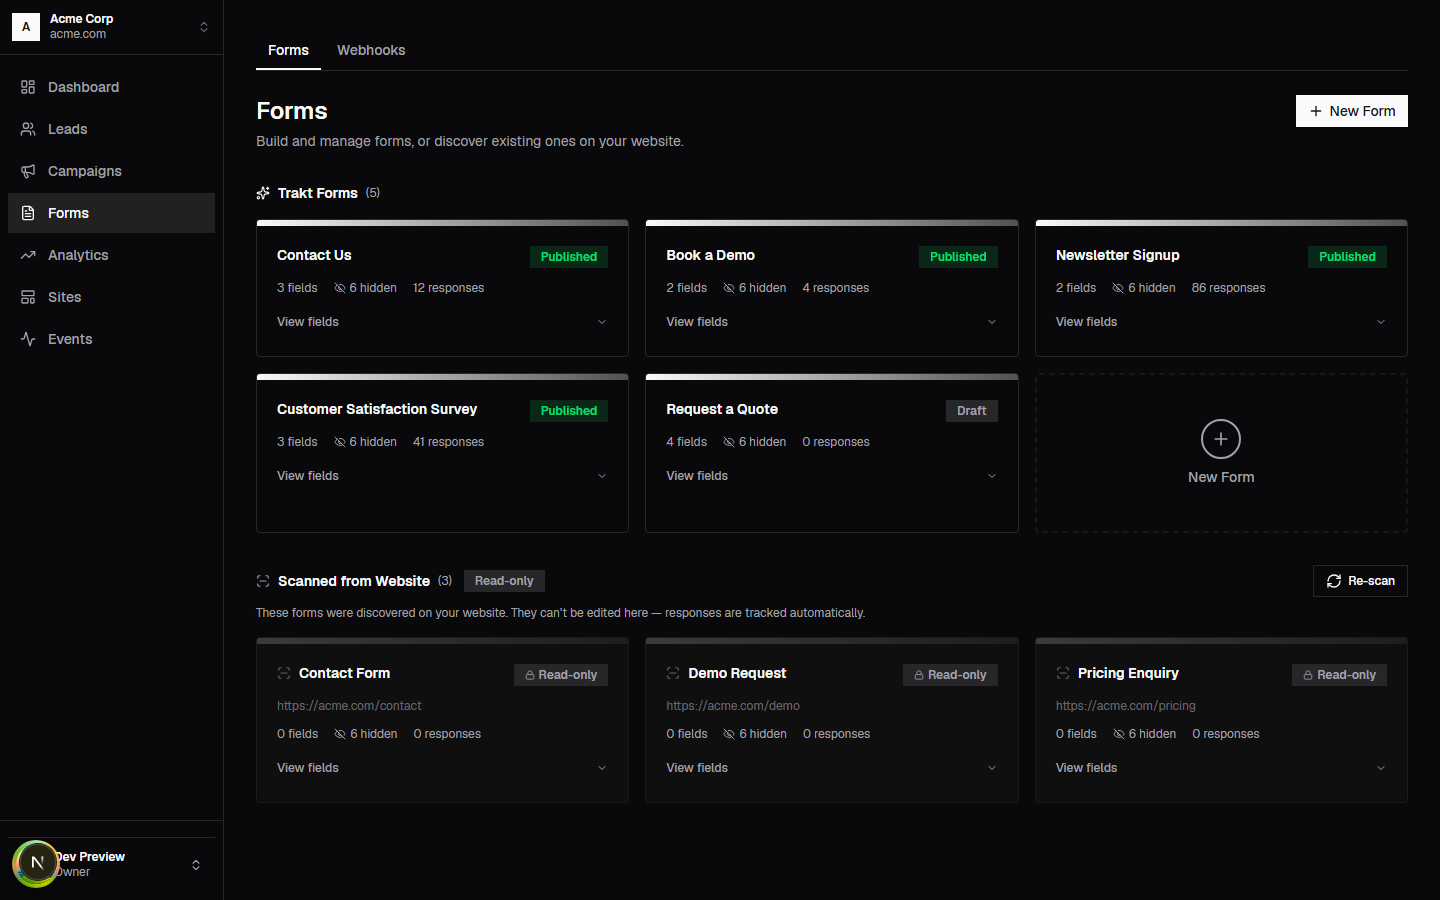Expand Request a Quote view fields chevron
This screenshot has width=1440, height=900.
(x=992, y=476)
